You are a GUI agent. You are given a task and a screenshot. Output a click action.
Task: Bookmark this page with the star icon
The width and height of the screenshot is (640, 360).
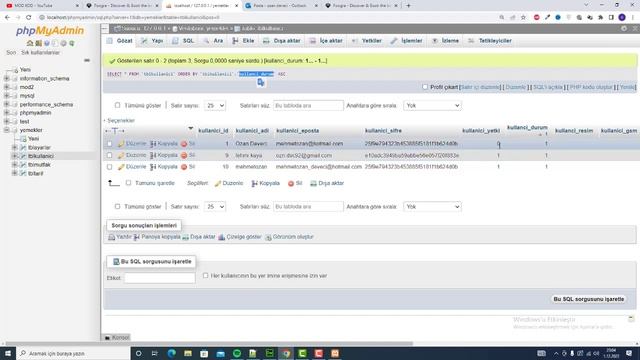pyautogui.click(x=523, y=18)
